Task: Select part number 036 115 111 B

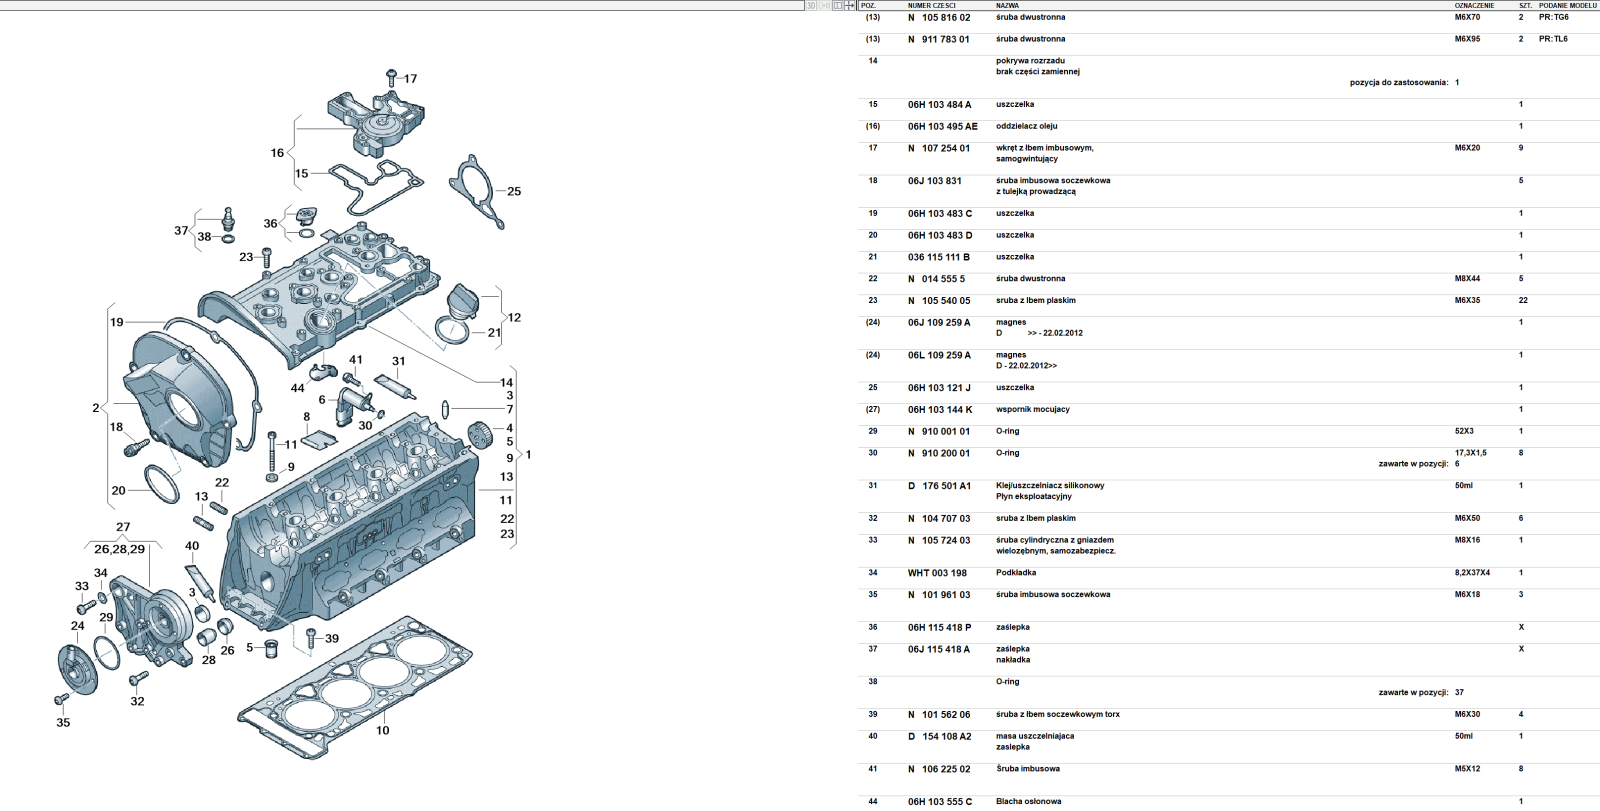Action: [x=938, y=258]
